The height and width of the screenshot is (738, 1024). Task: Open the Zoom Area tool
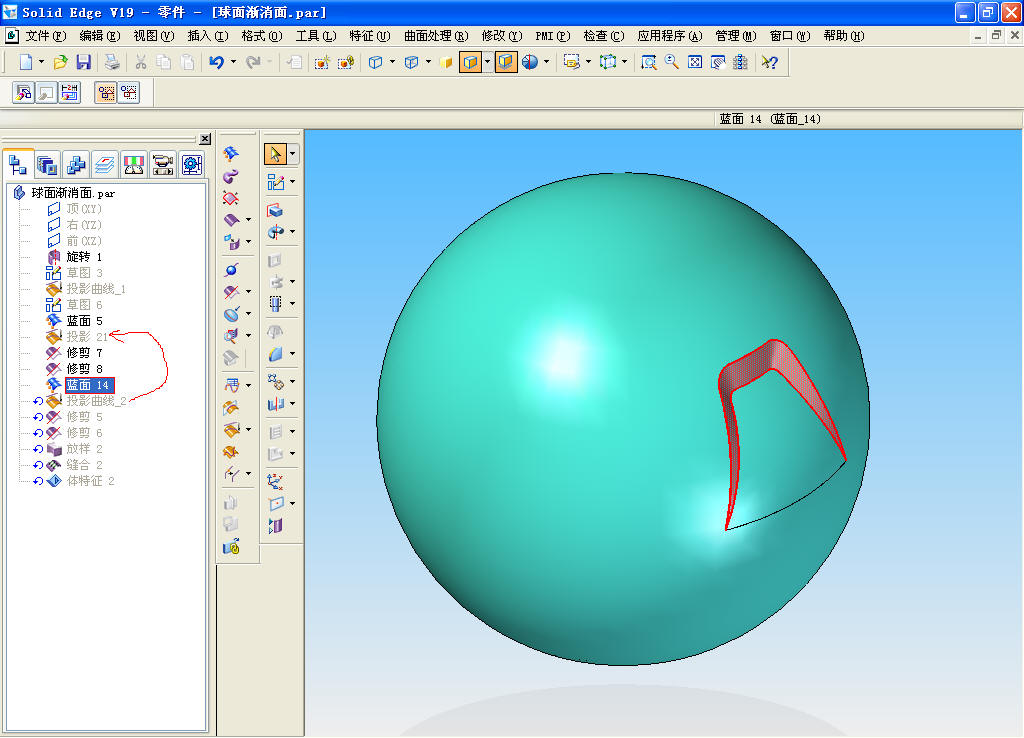648,62
